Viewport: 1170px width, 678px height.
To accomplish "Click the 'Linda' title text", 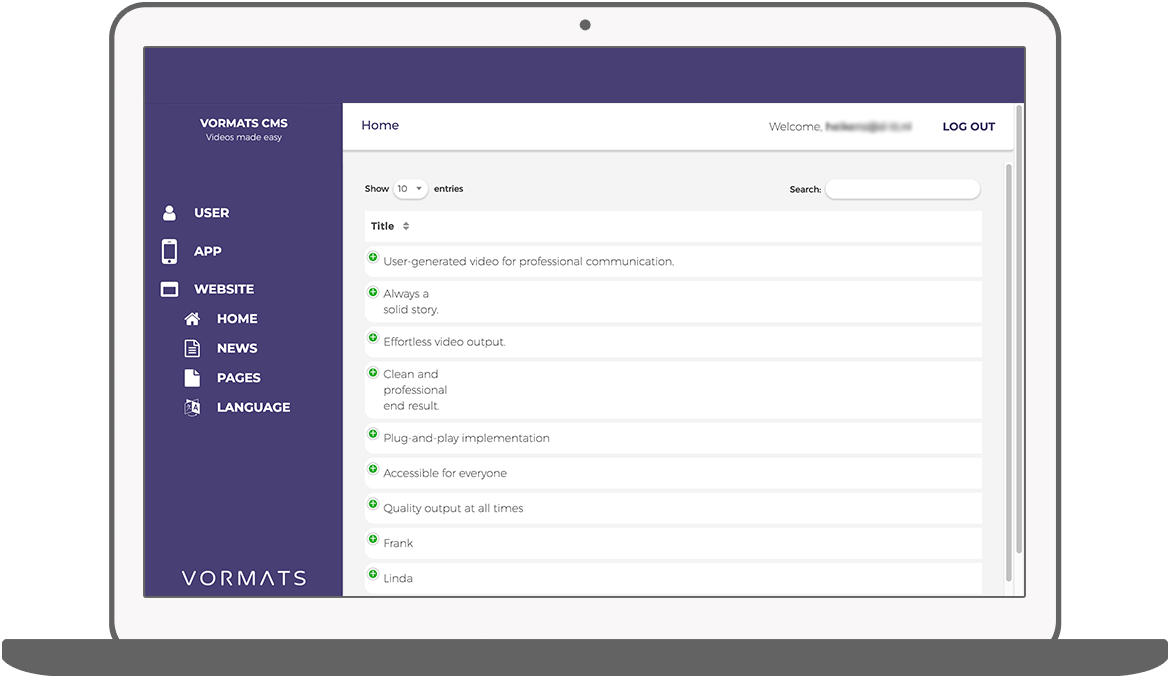I will [398, 578].
